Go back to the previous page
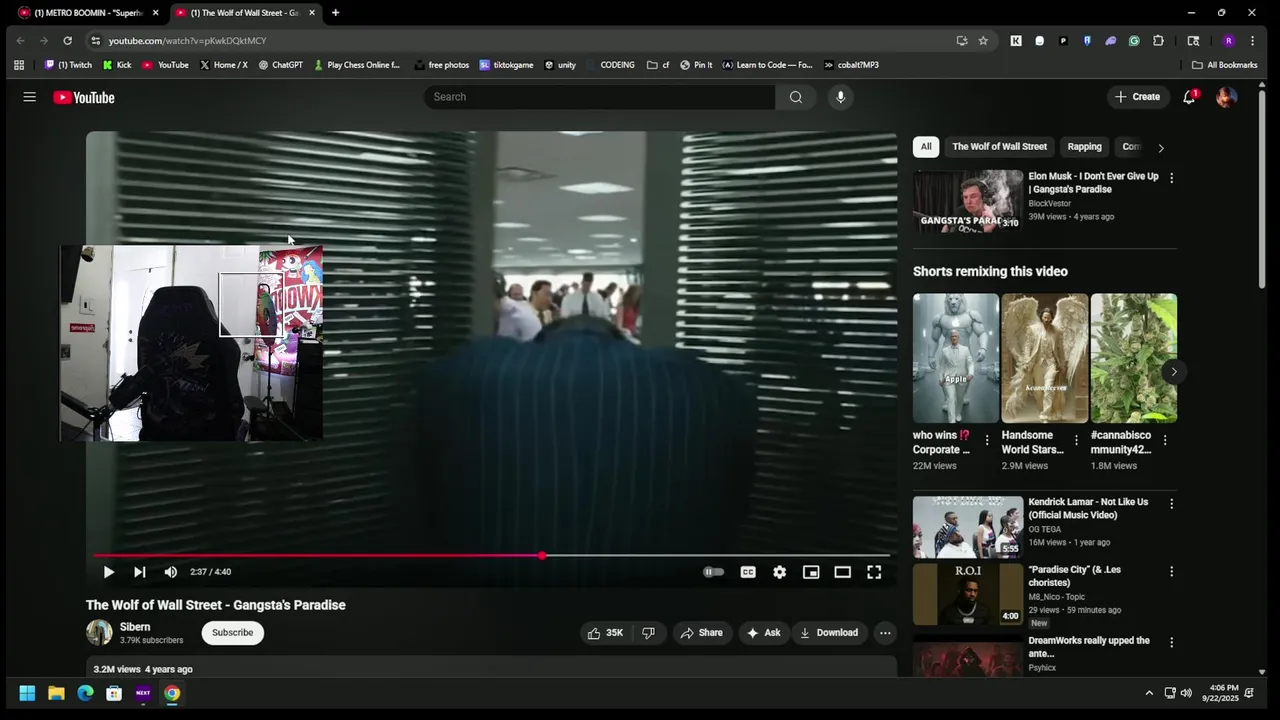The width and height of the screenshot is (1280, 720). [x=21, y=41]
